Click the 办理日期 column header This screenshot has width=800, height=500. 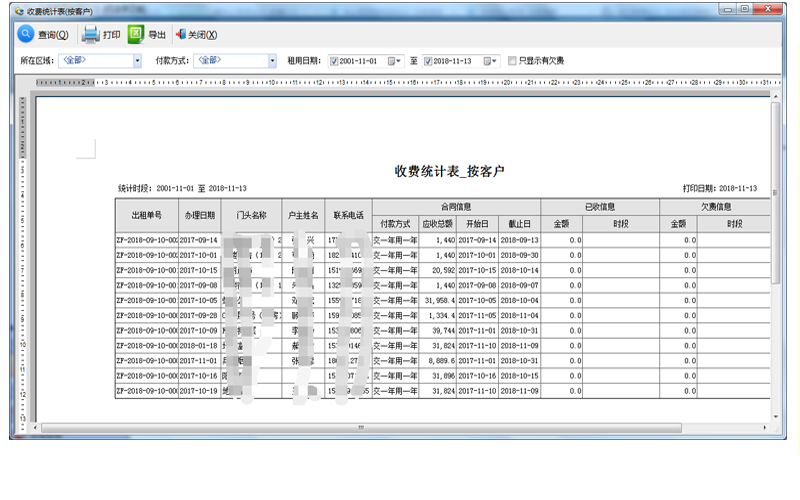[x=198, y=215]
